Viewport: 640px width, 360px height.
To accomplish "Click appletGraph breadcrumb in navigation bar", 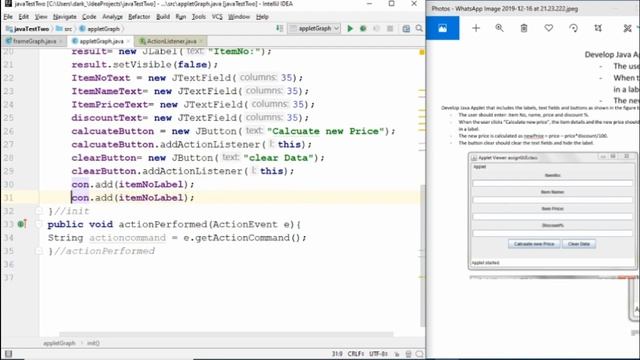I will [x=100, y=29].
